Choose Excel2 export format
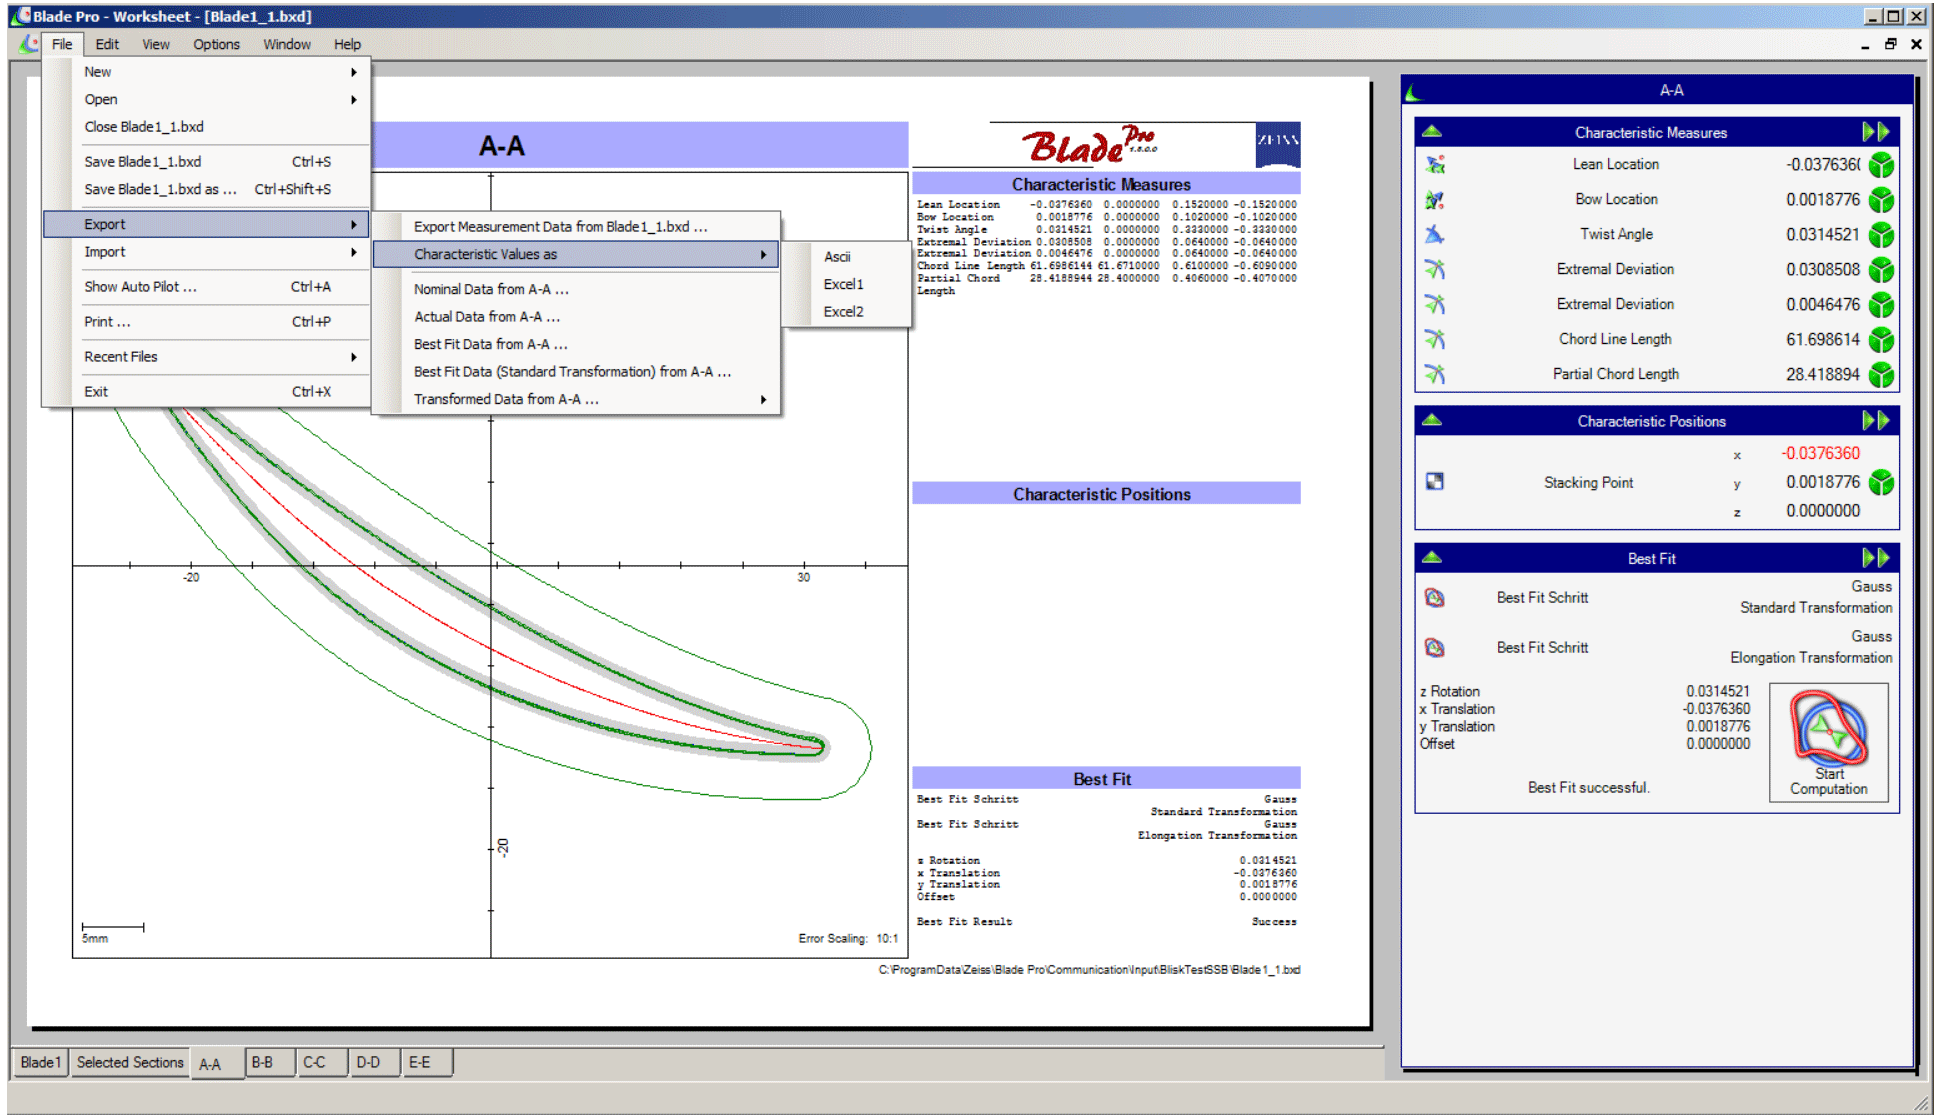The image size is (1940, 1119). pyautogui.click(x=846, y=312)
